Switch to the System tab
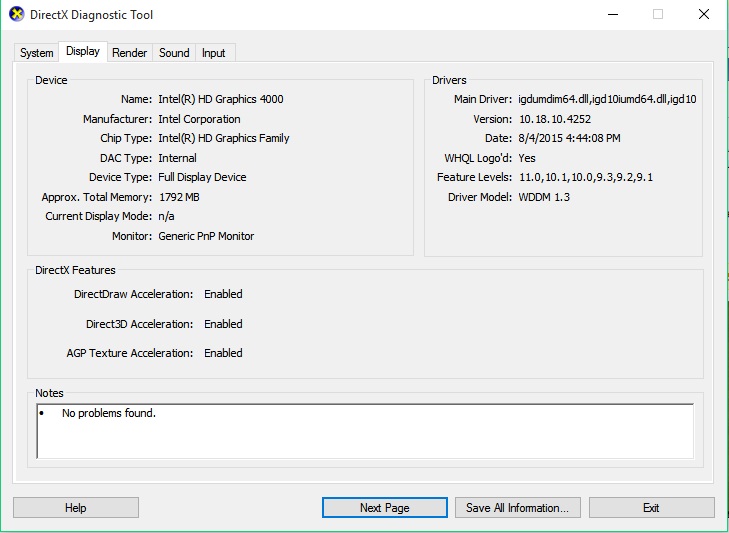This screenshot has height=533, width=729. click(36, 53)
